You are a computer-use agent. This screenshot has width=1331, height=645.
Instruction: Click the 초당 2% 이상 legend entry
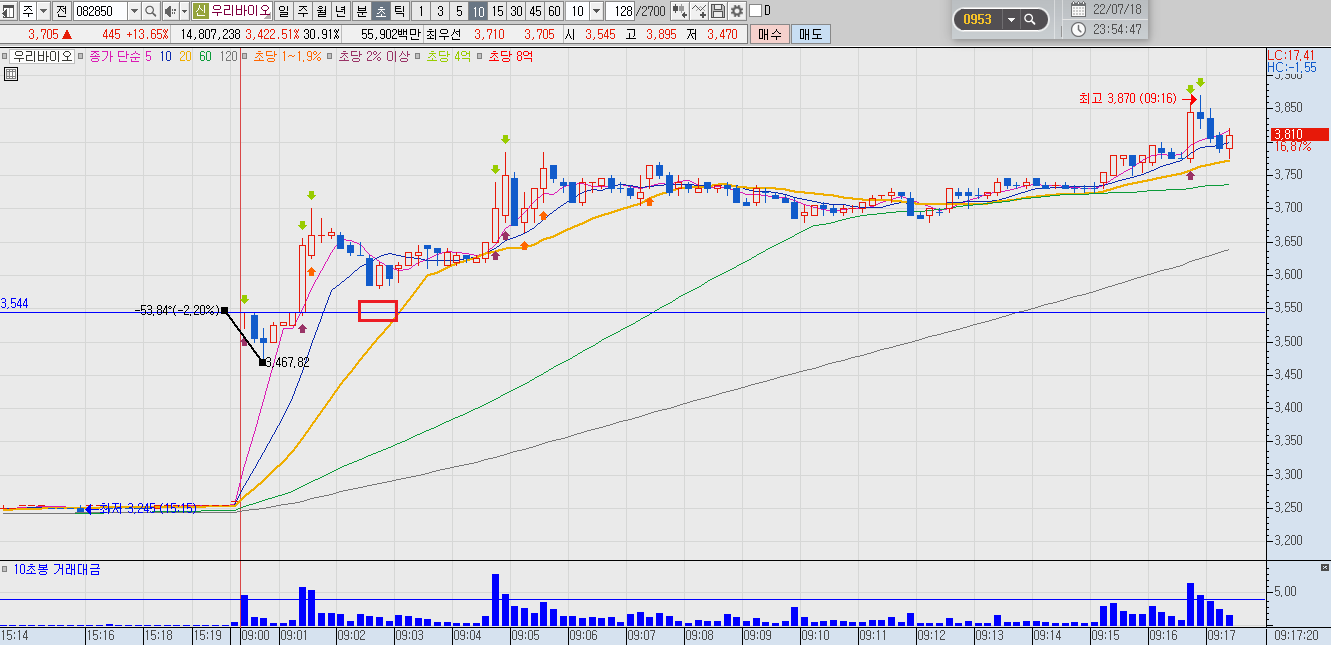point(374,56)
